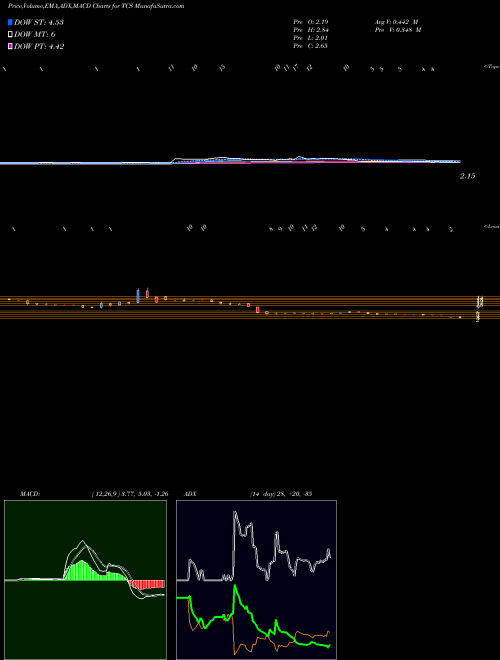
Task: Click the MACD: panel heading
Action: (30, 494)
